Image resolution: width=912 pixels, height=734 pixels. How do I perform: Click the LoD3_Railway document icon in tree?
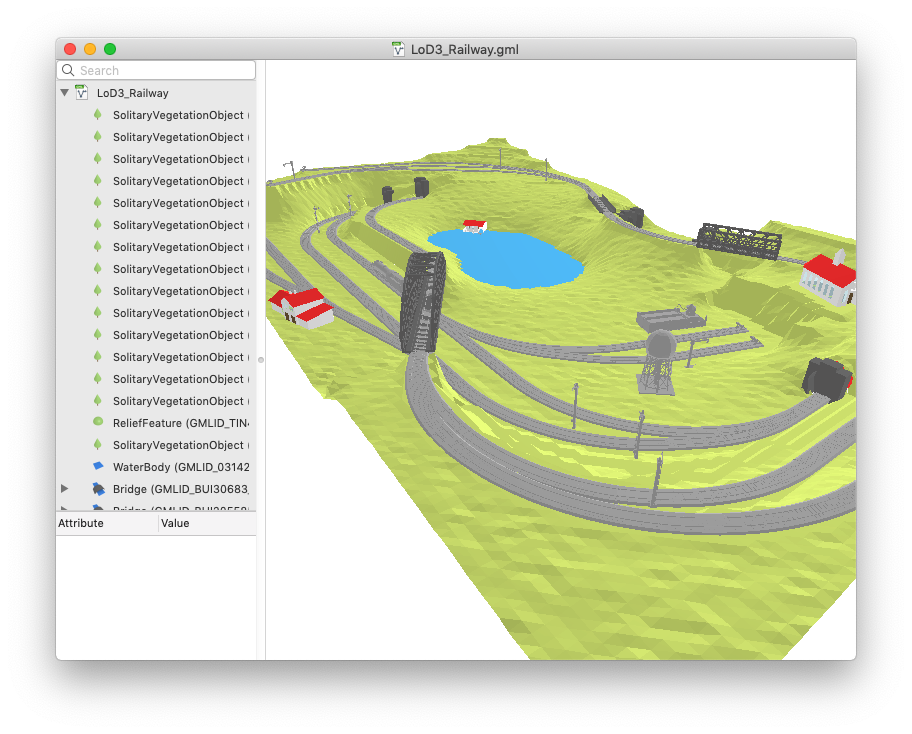pyautogui.click(x=81, y=92)
